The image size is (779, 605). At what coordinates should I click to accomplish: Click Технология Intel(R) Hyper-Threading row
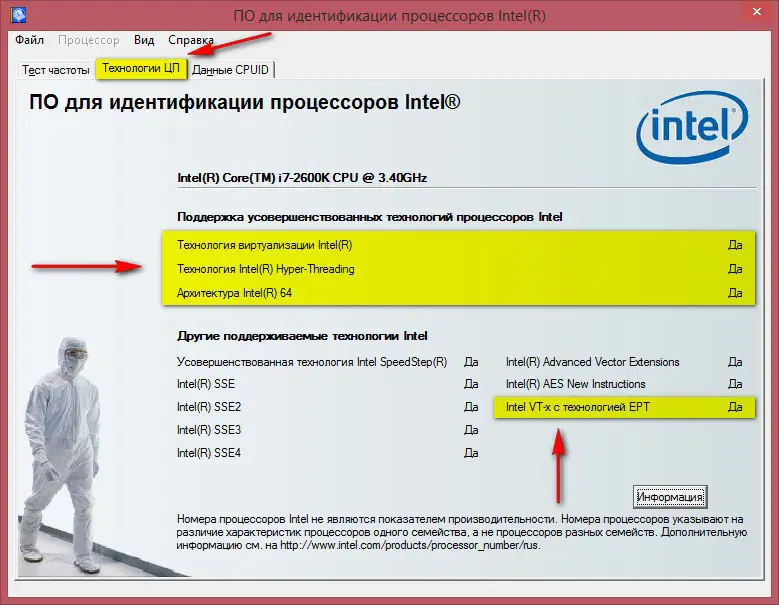[459, 269]
